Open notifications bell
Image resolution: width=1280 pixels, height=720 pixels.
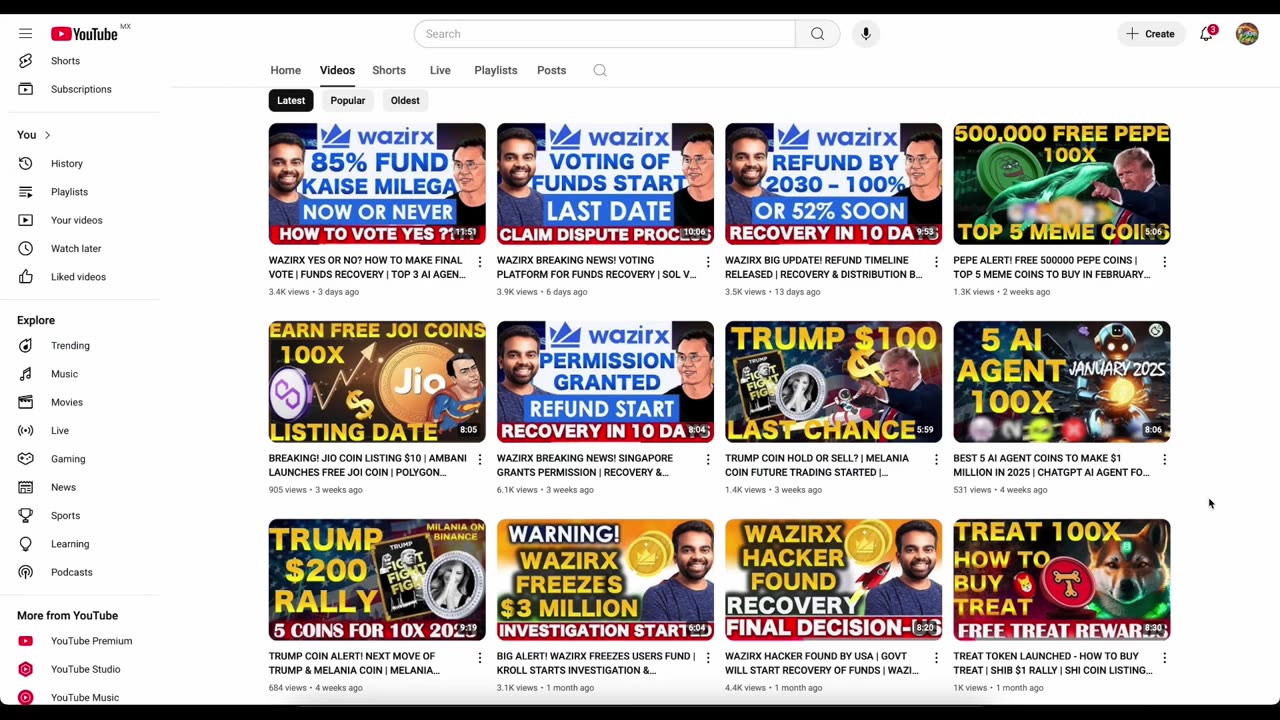click(x=1207, y=34)
